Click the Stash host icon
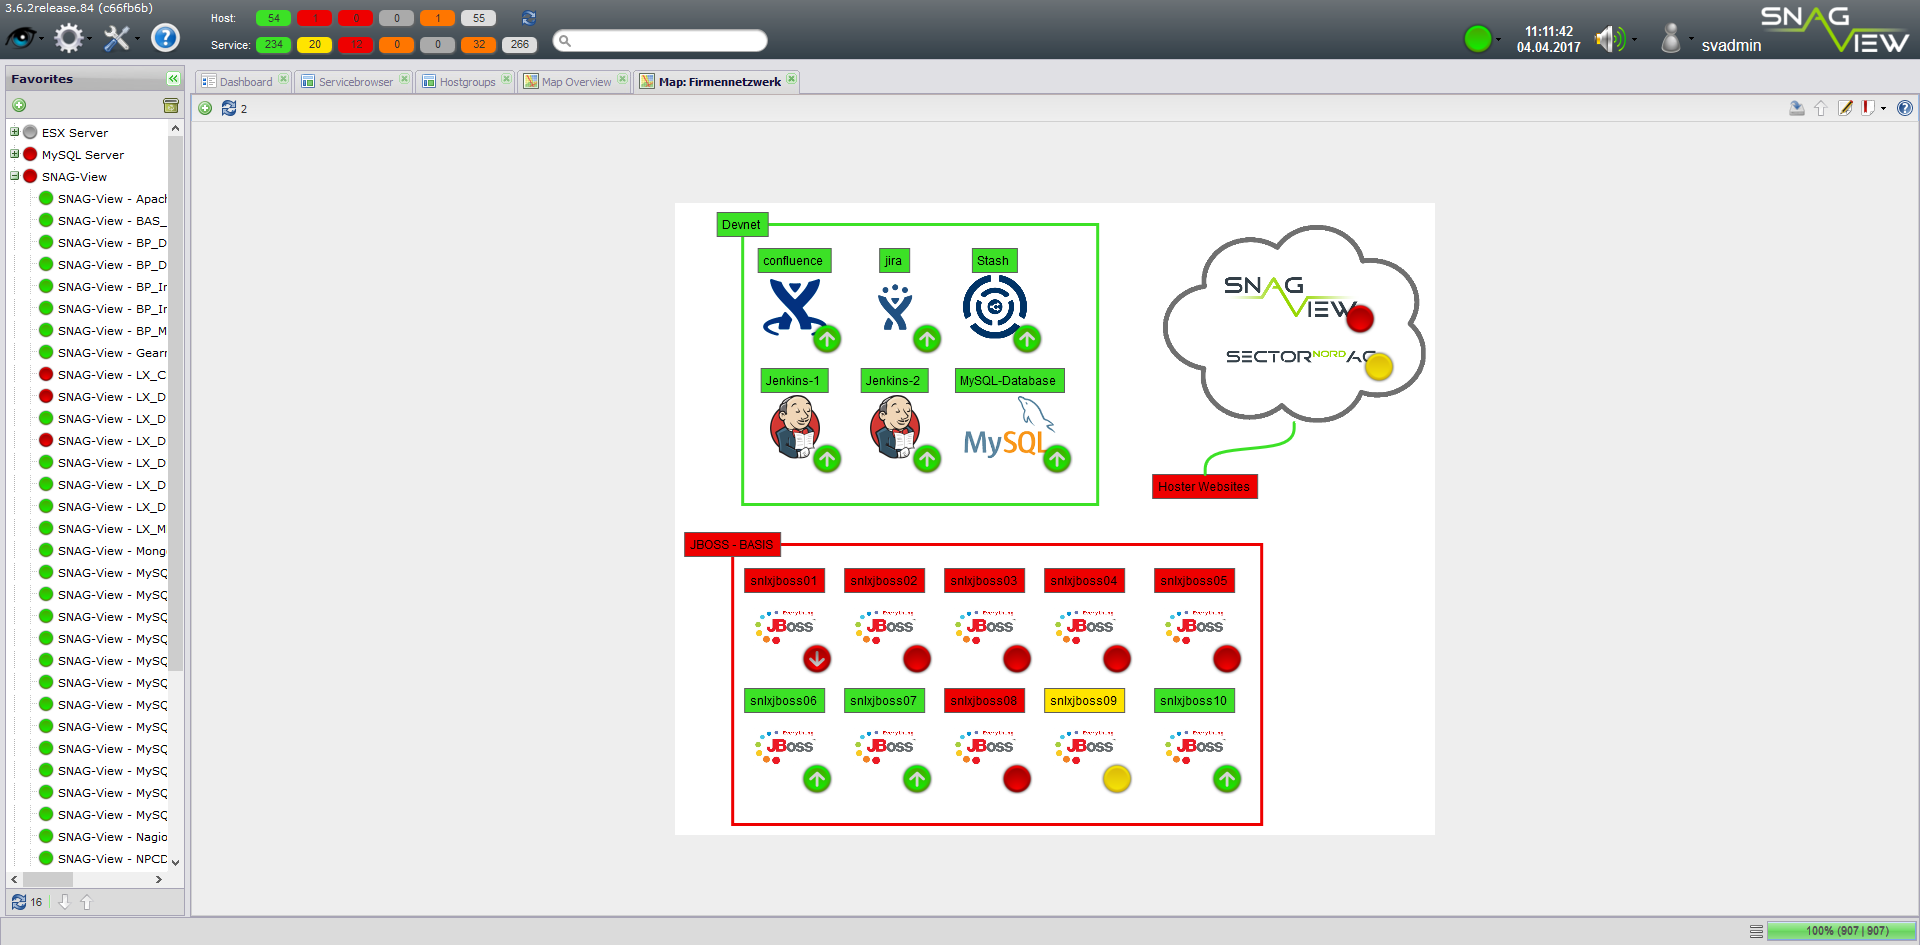This screenshot has width=1920, height=945. click(995, 307)
